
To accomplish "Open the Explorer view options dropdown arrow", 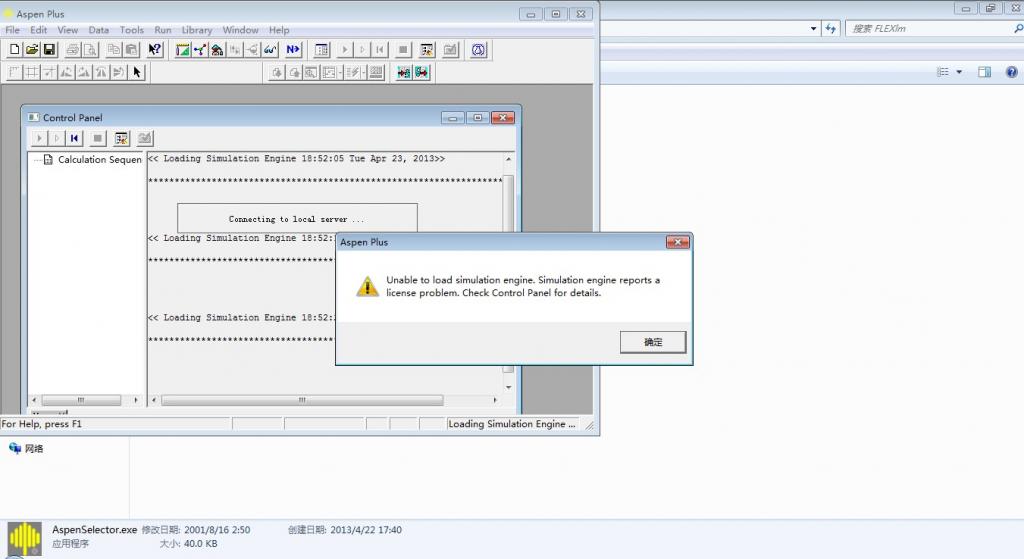I will tap(959, 72).
